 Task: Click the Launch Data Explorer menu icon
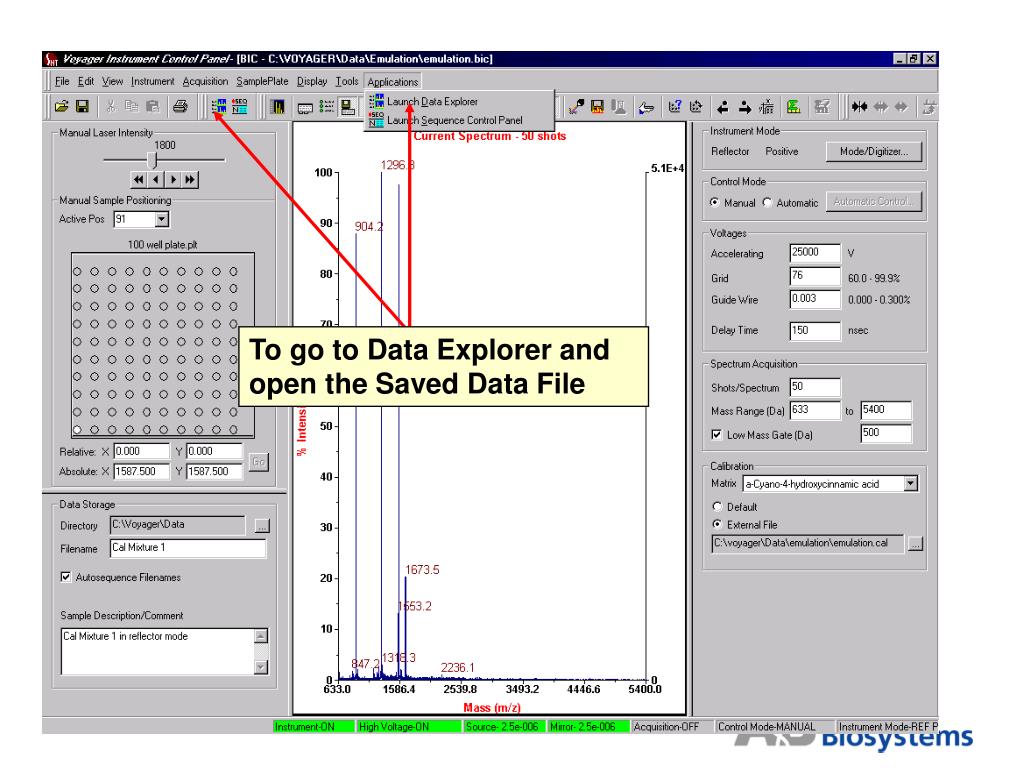coord(376,101)
